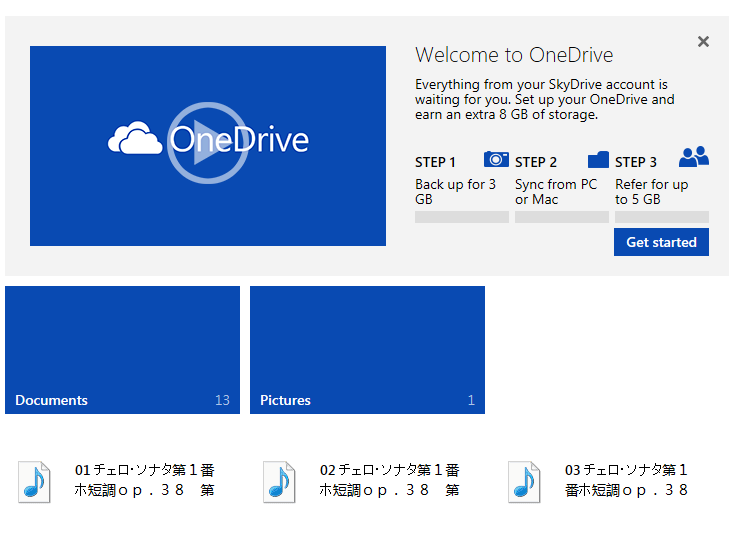Click the Welcome to OneDrive heading
737x536 pixels.
click(514, 55)
